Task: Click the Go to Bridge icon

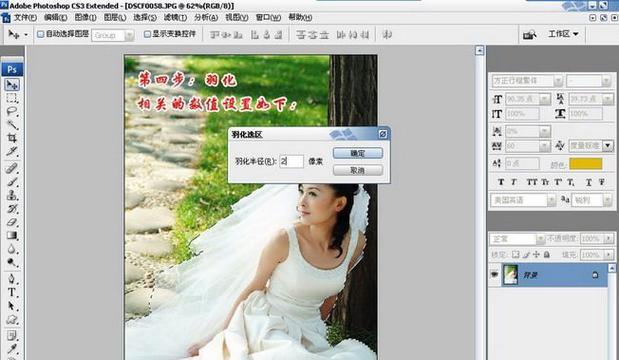Action: 529,35
